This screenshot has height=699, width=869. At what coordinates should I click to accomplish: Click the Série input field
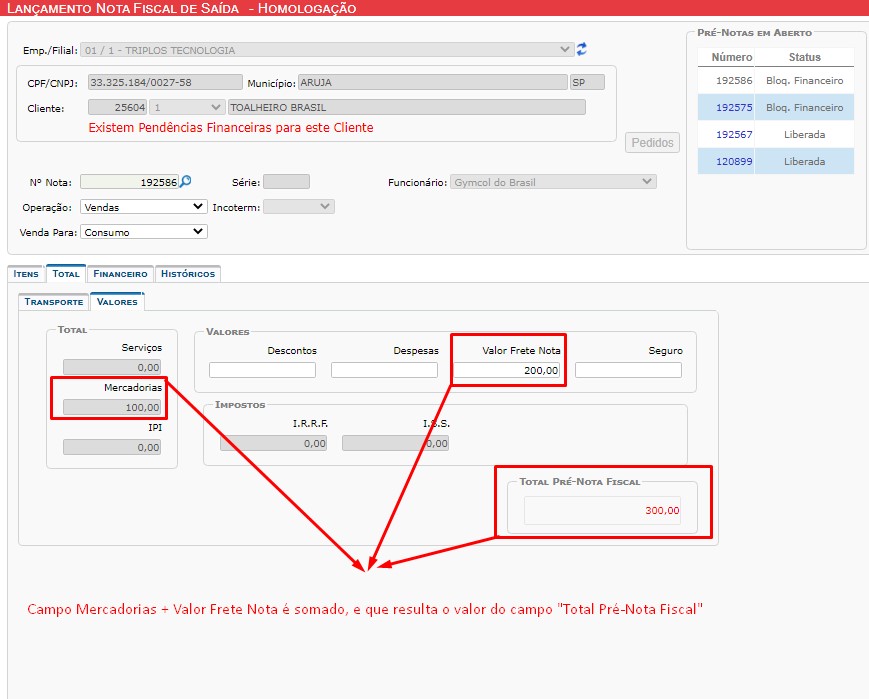click(286, 182)
